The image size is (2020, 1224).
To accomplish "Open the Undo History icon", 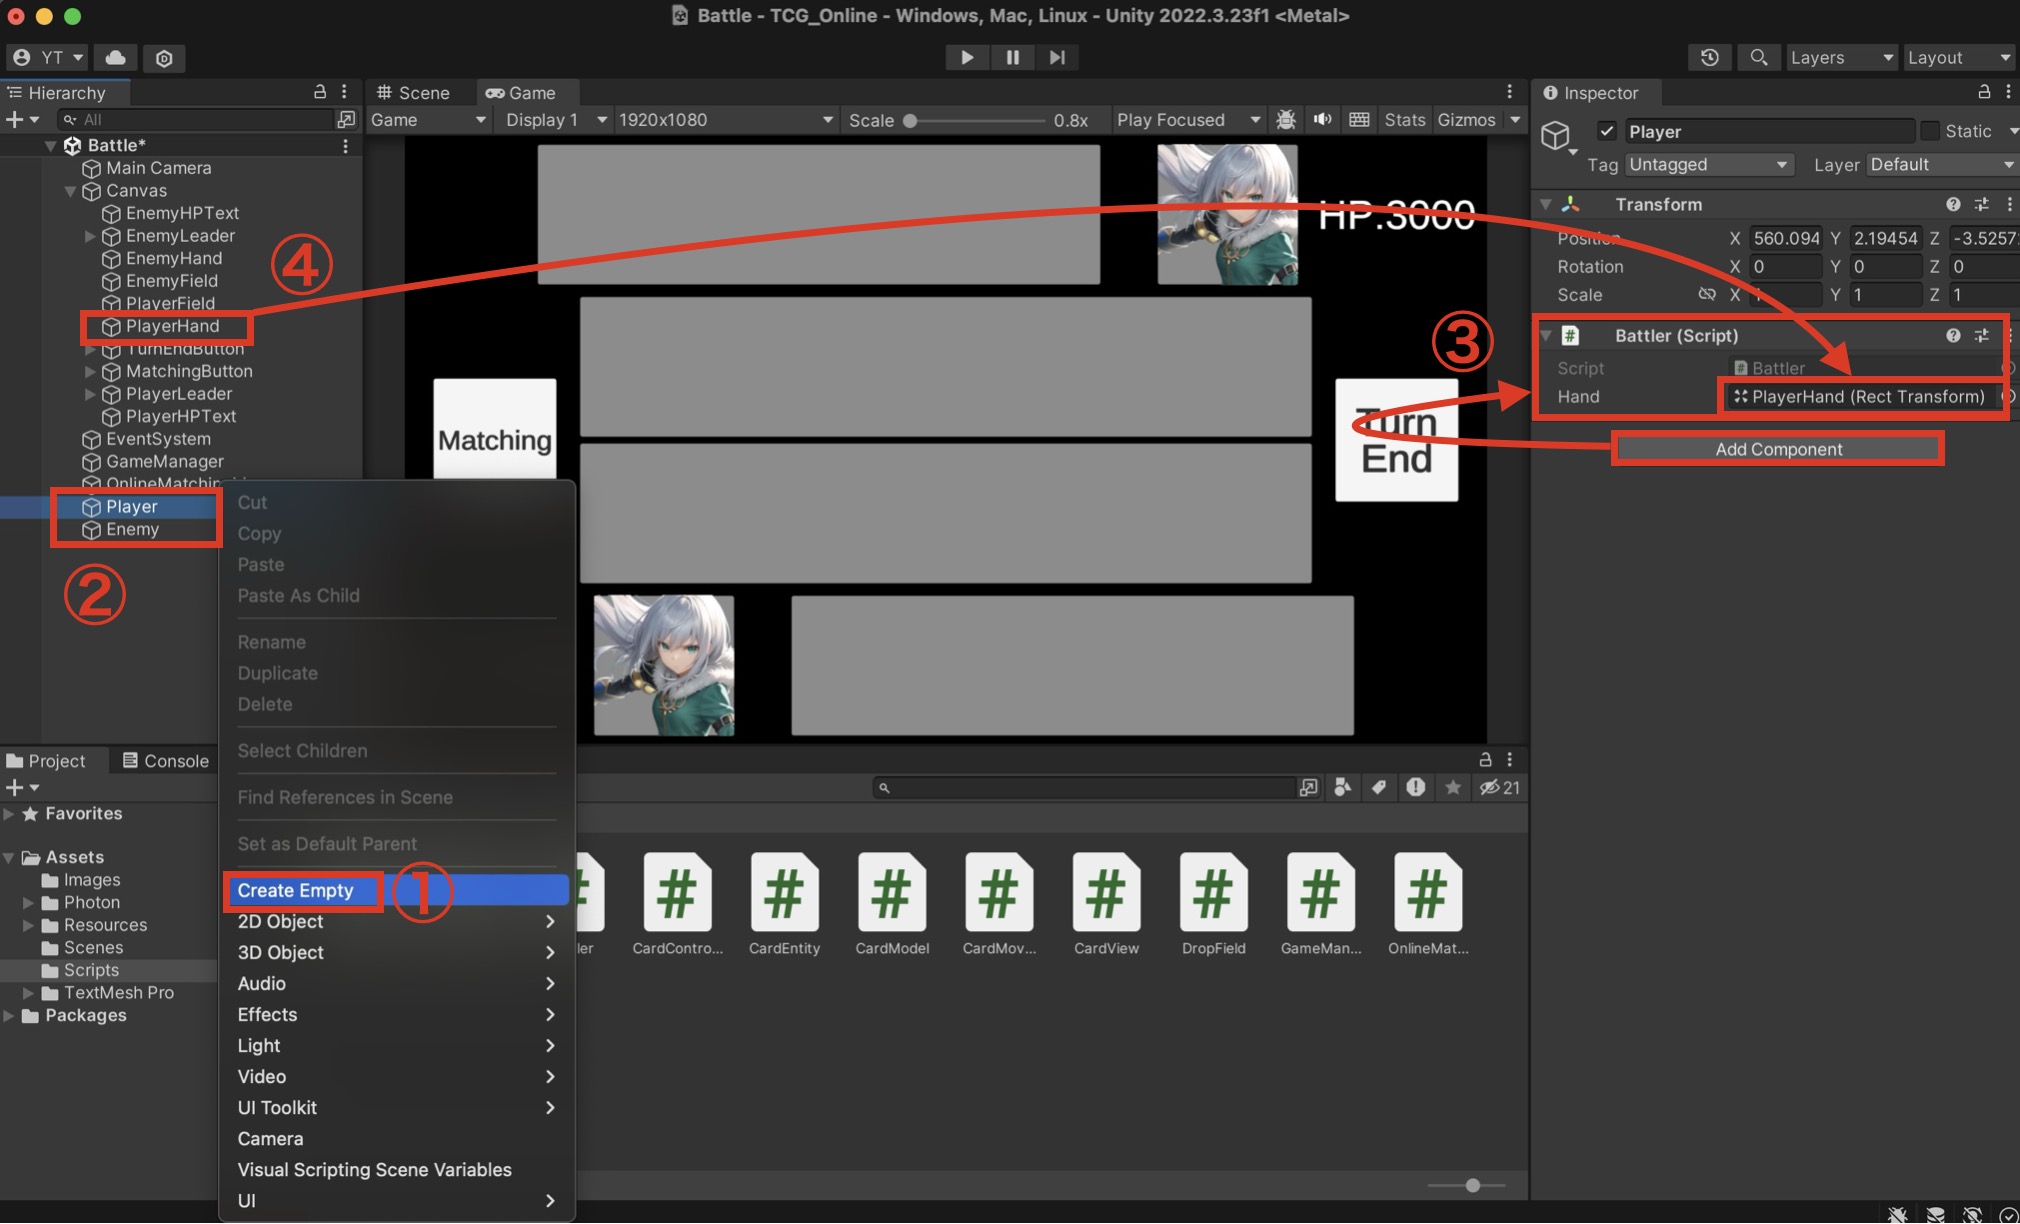I will click(x=1709, y=57).
